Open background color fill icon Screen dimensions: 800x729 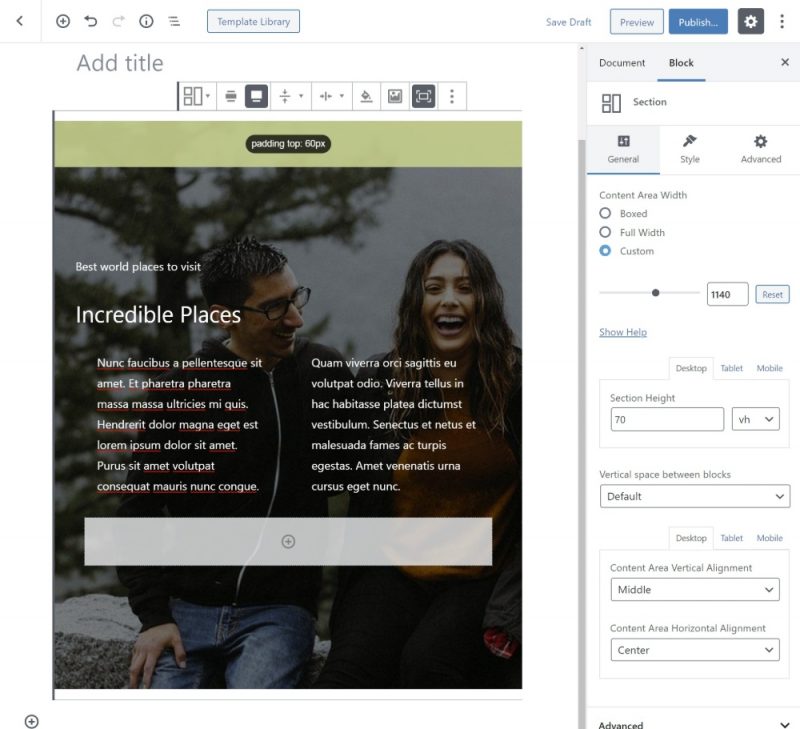tap(366, 96)
